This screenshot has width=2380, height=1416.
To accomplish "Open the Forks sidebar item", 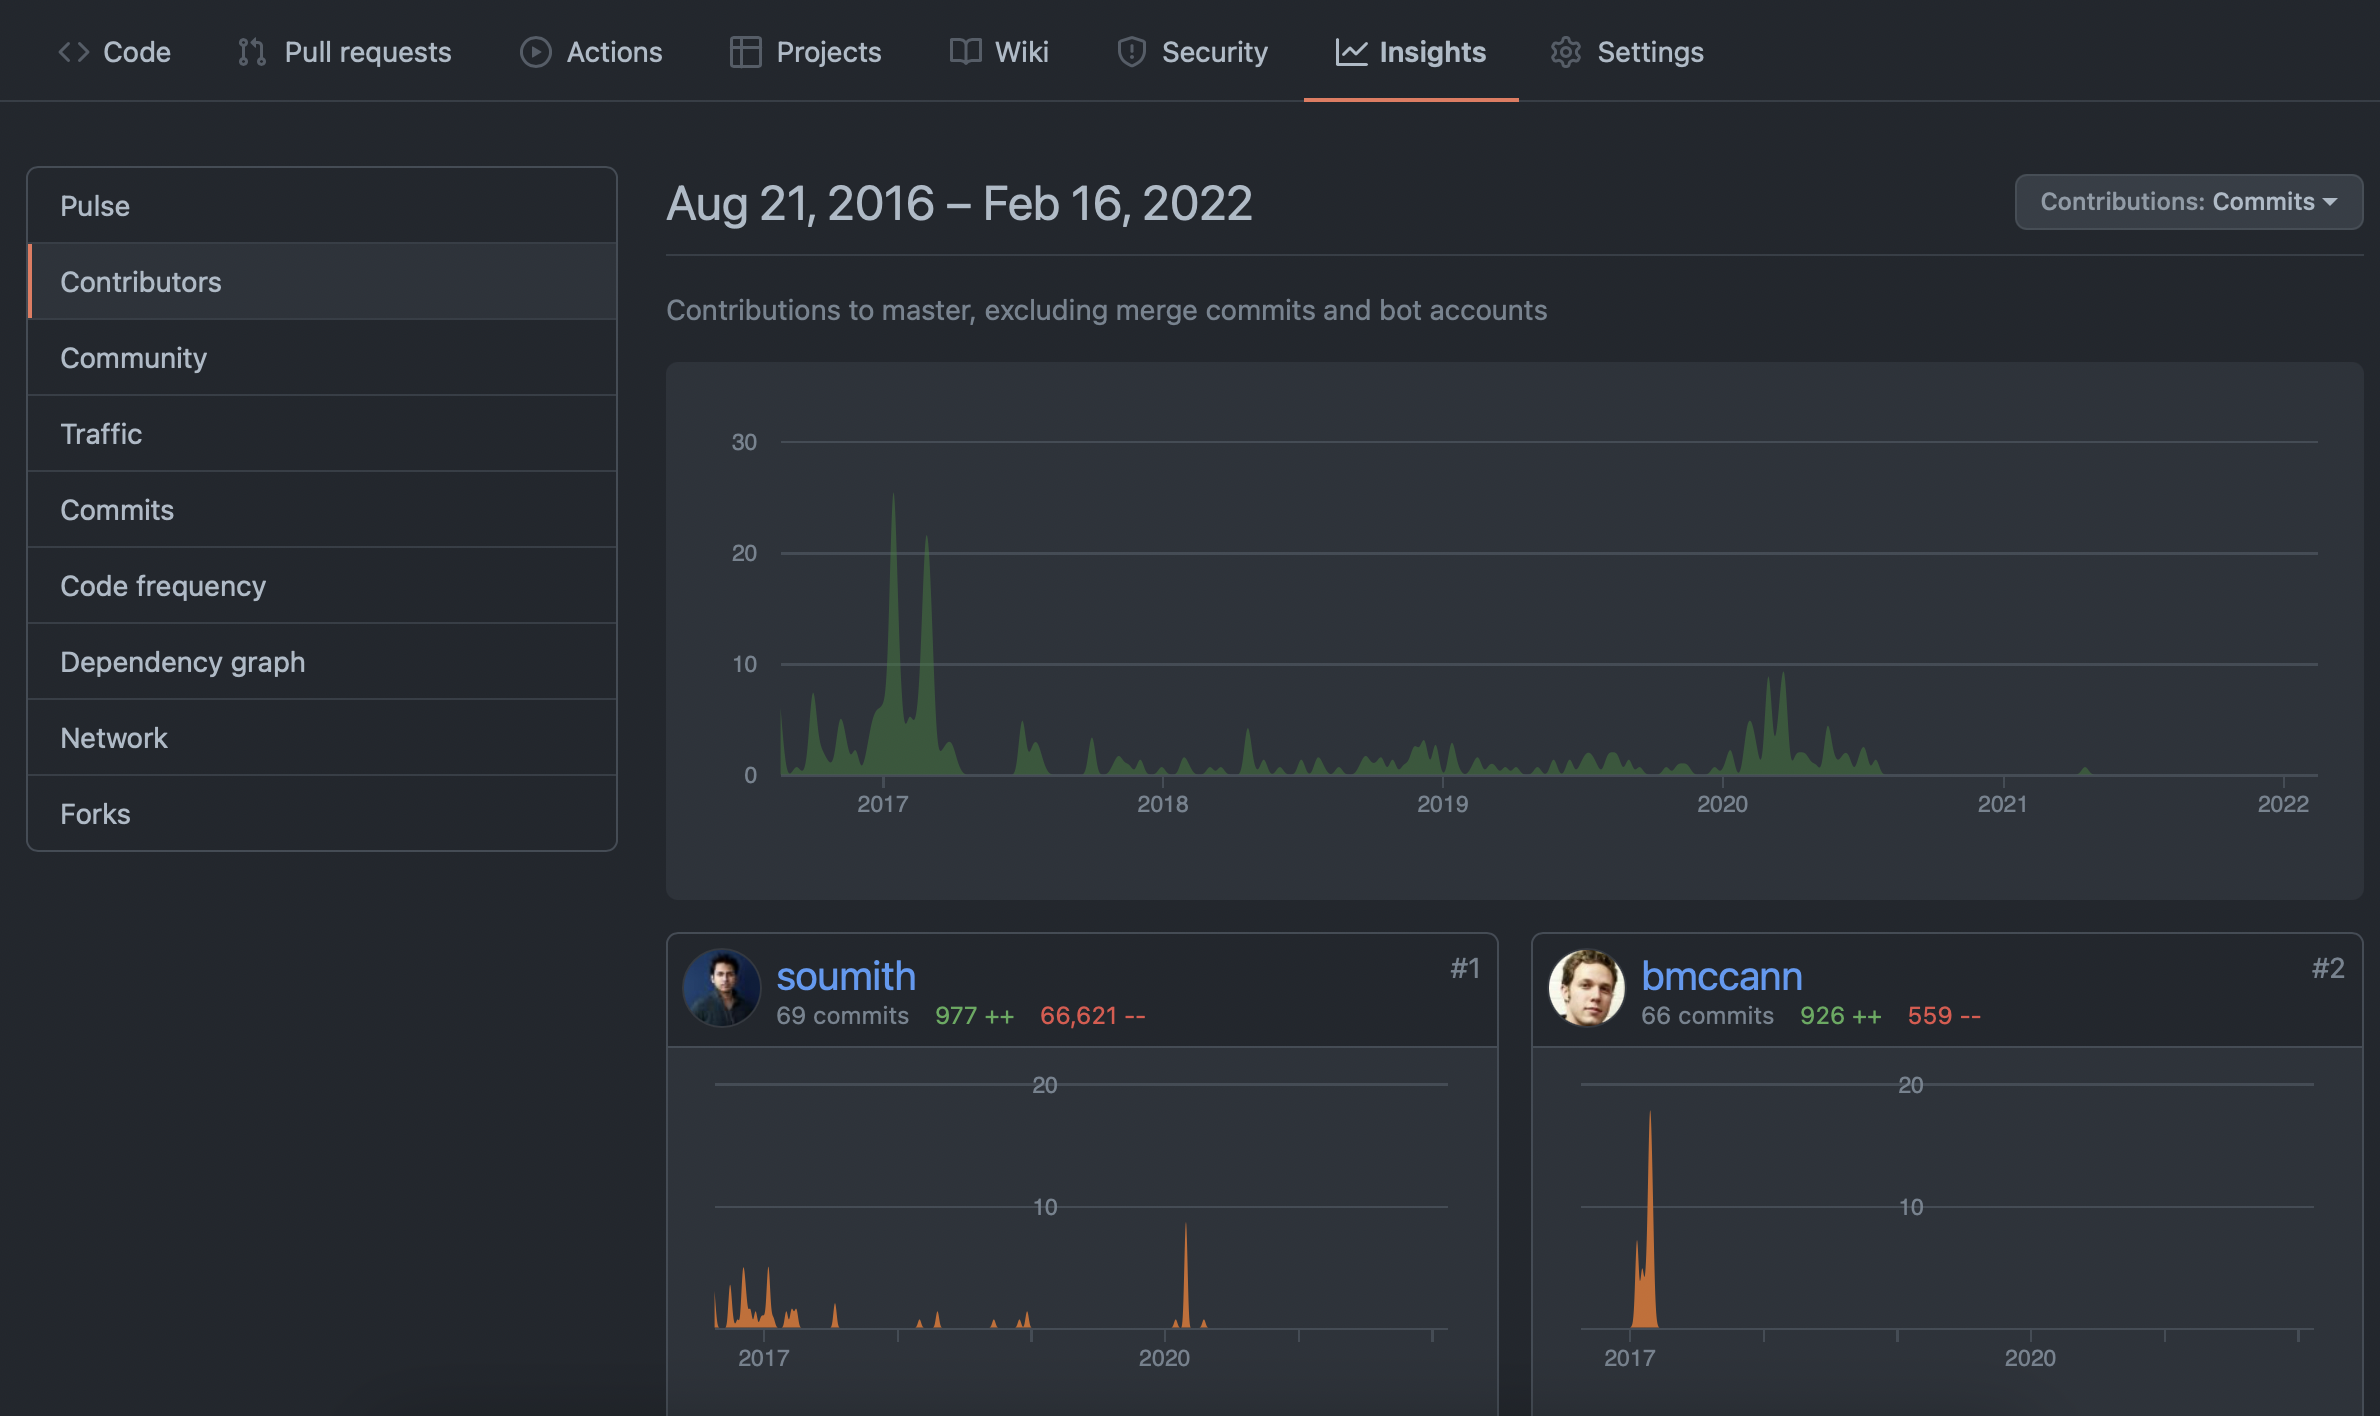I will 95,814.
